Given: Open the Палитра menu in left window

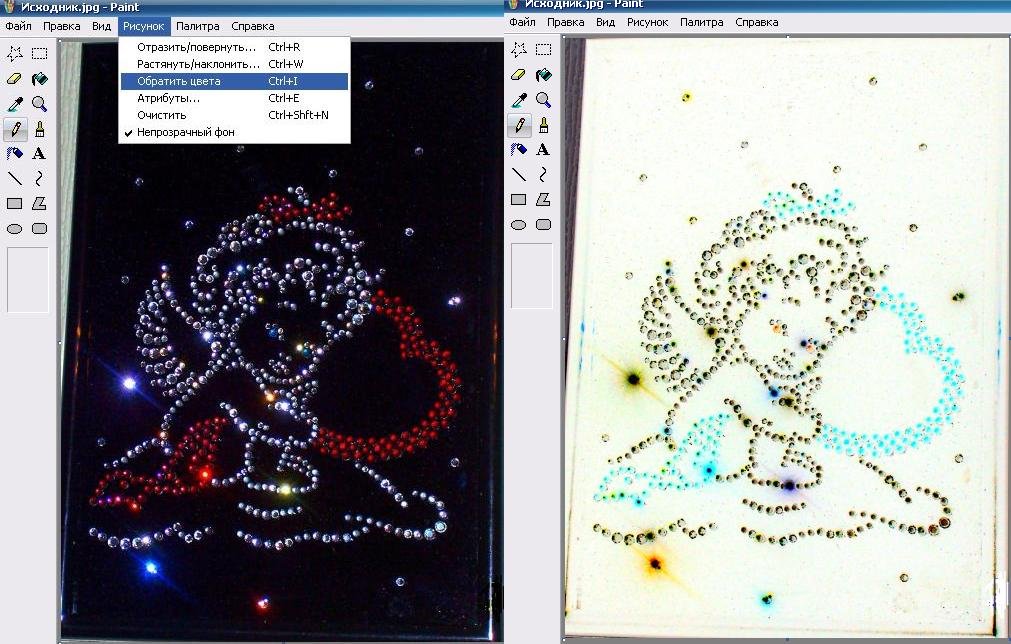Looking at the screenshot, I should [x=196, y=26].
